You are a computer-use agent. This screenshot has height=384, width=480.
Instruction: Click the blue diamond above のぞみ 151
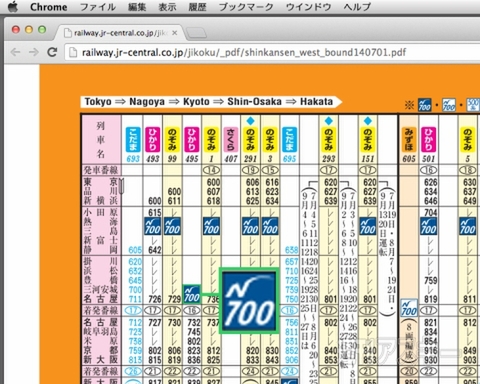click(x=368, y=121)
